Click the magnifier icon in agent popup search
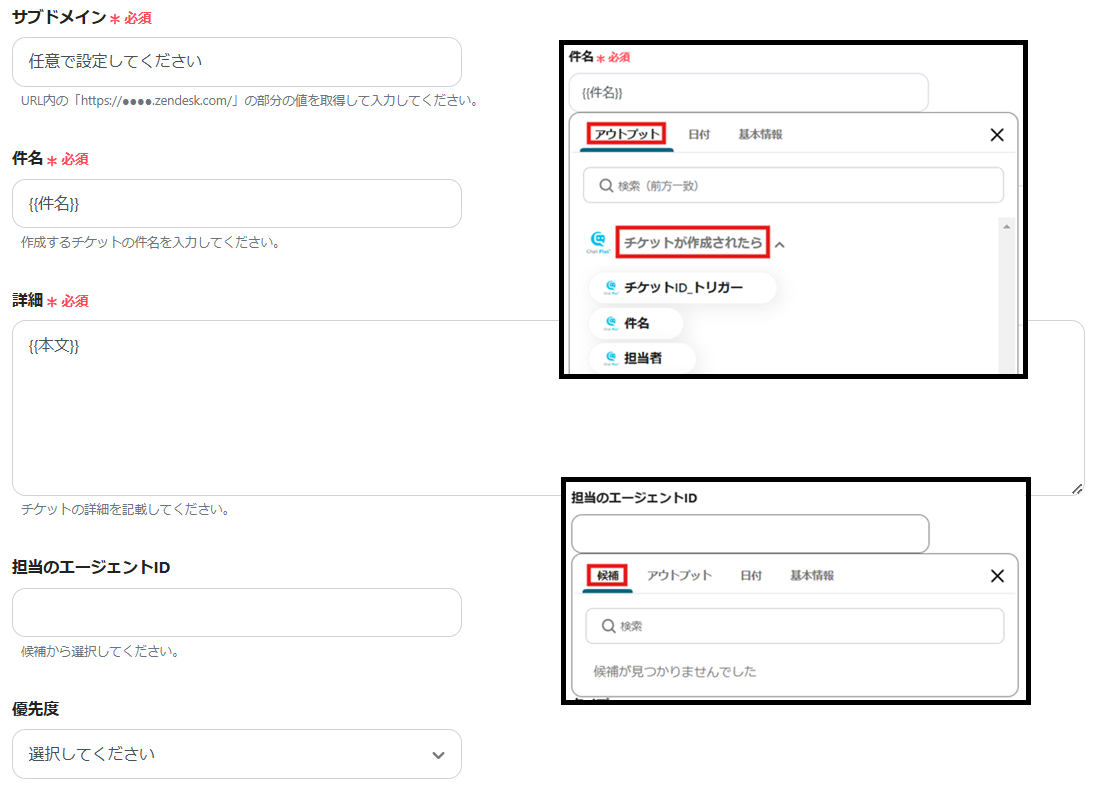The image size is (1100, 793). (x=609, y=626)
